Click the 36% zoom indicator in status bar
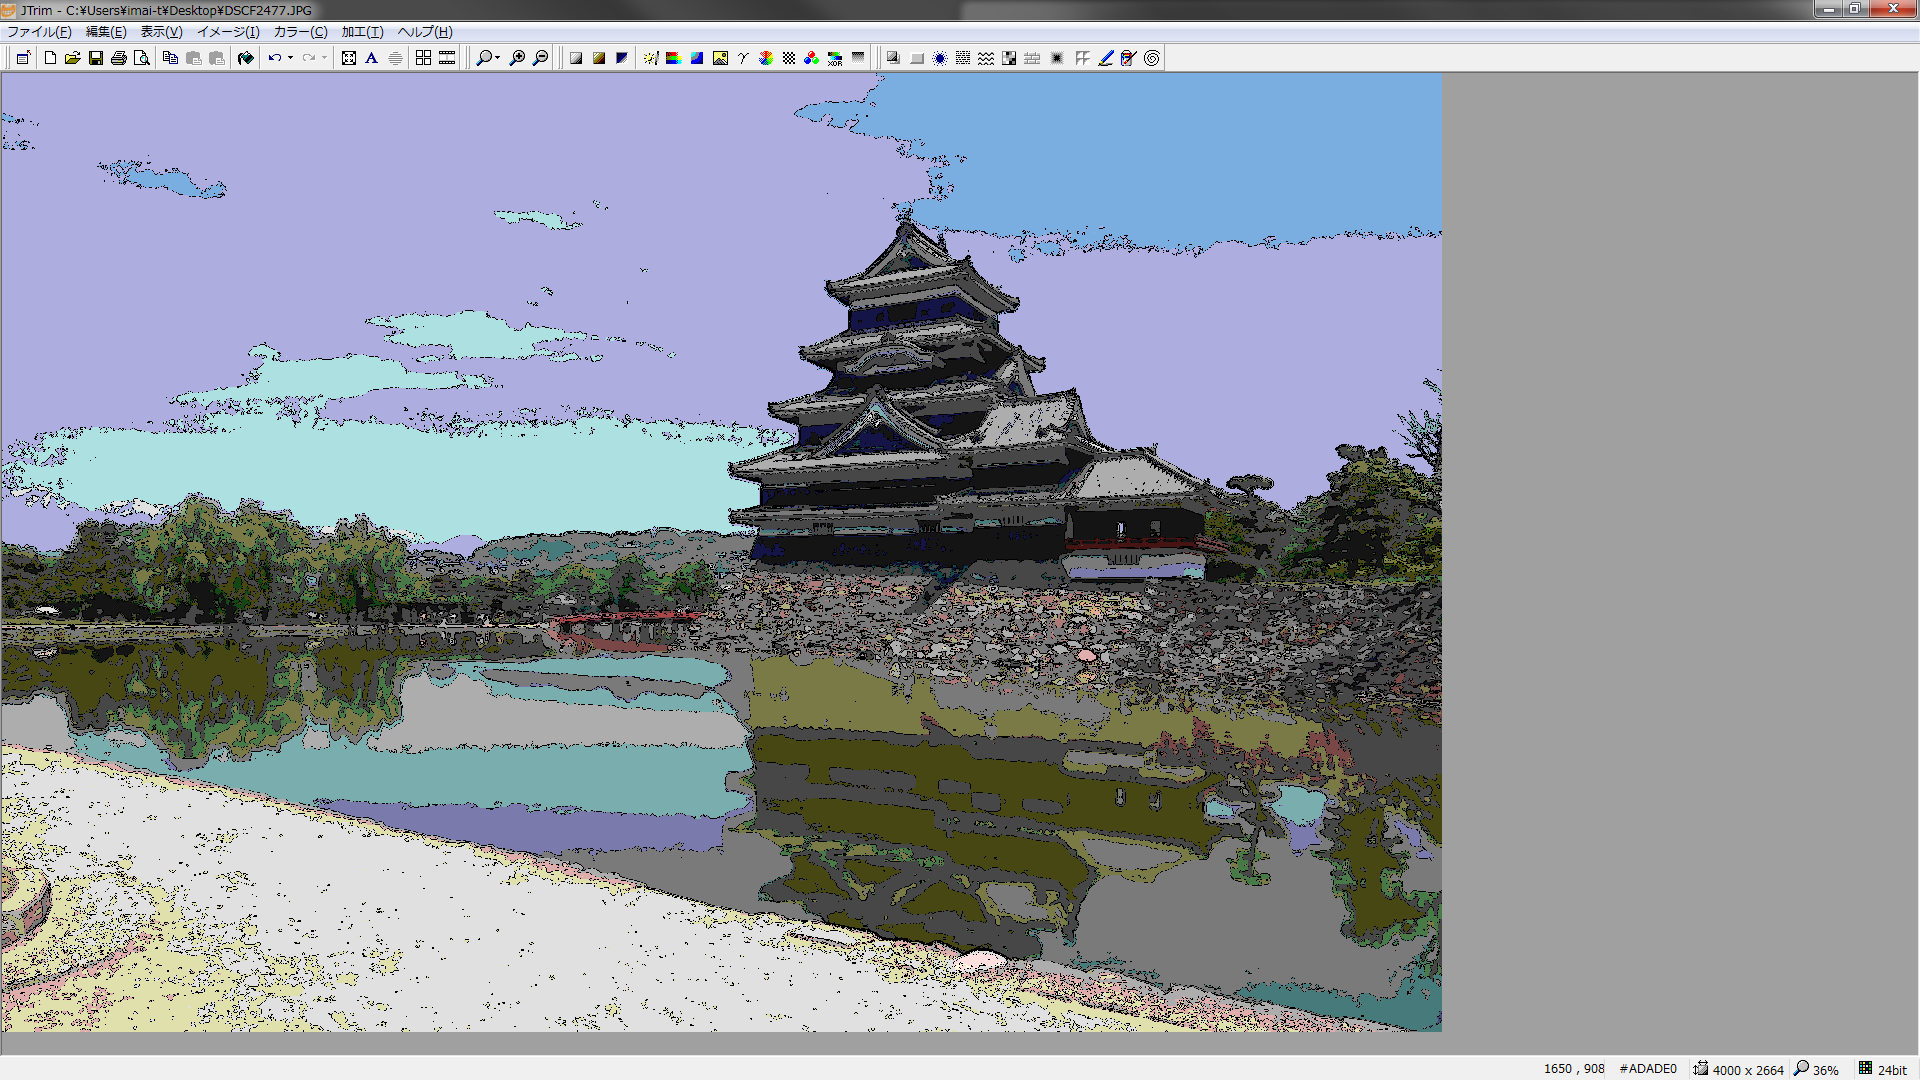Viewport: 1920px width, 1080px height. click(x=1825, y=1069)
